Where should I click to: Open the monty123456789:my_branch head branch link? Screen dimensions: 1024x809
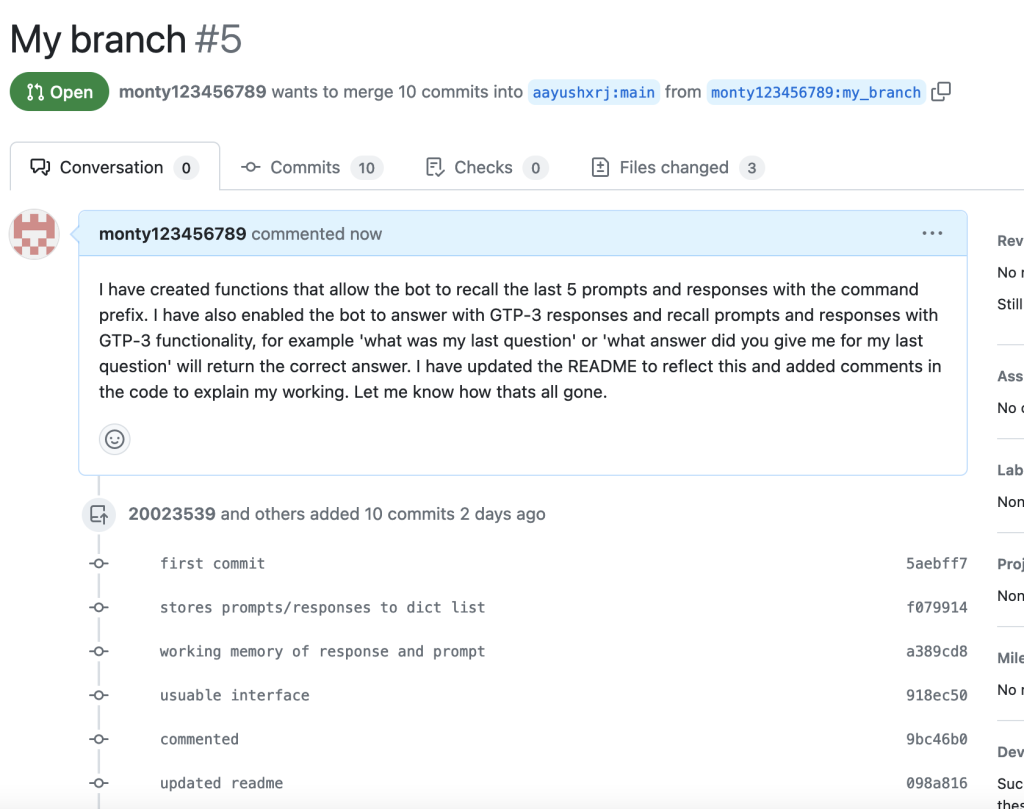pos(816,93)
